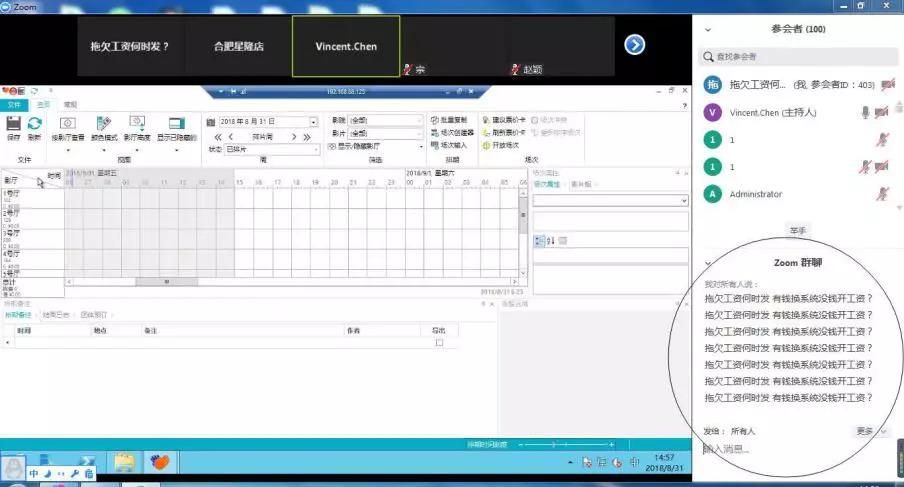Click the chat message input box

click(x=796, y=449)
